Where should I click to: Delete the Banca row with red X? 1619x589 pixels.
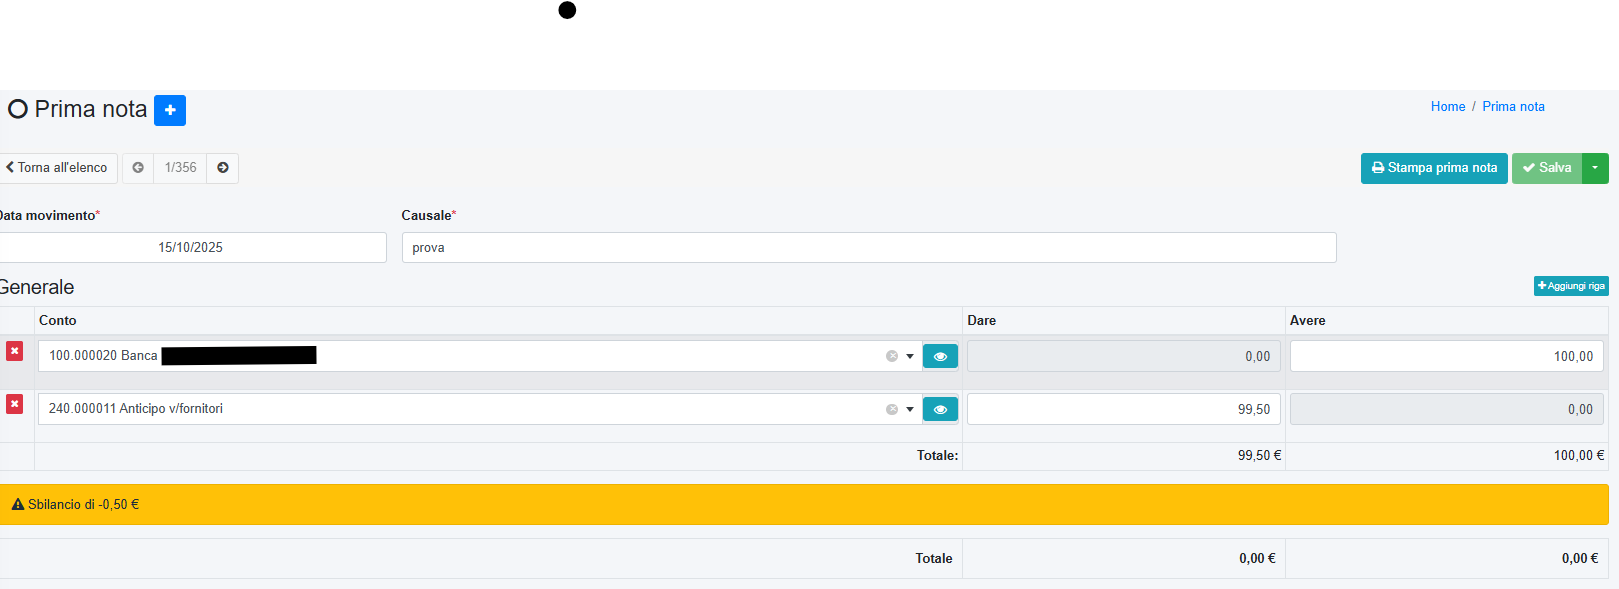click(x=15, y=351)
